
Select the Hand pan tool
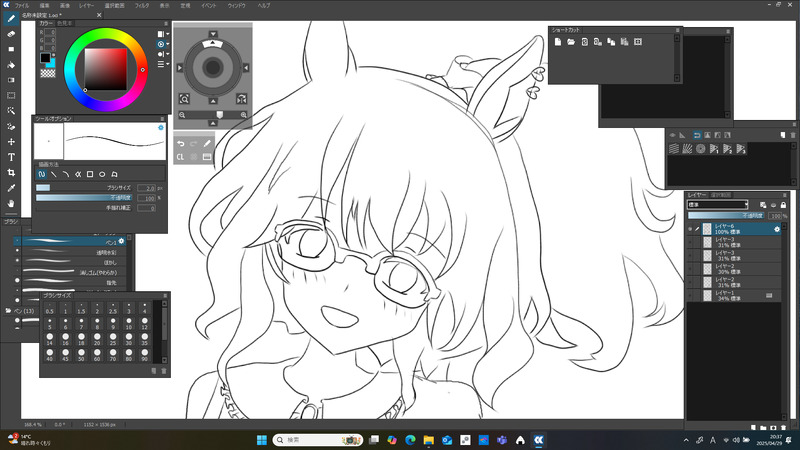(11, 203)
